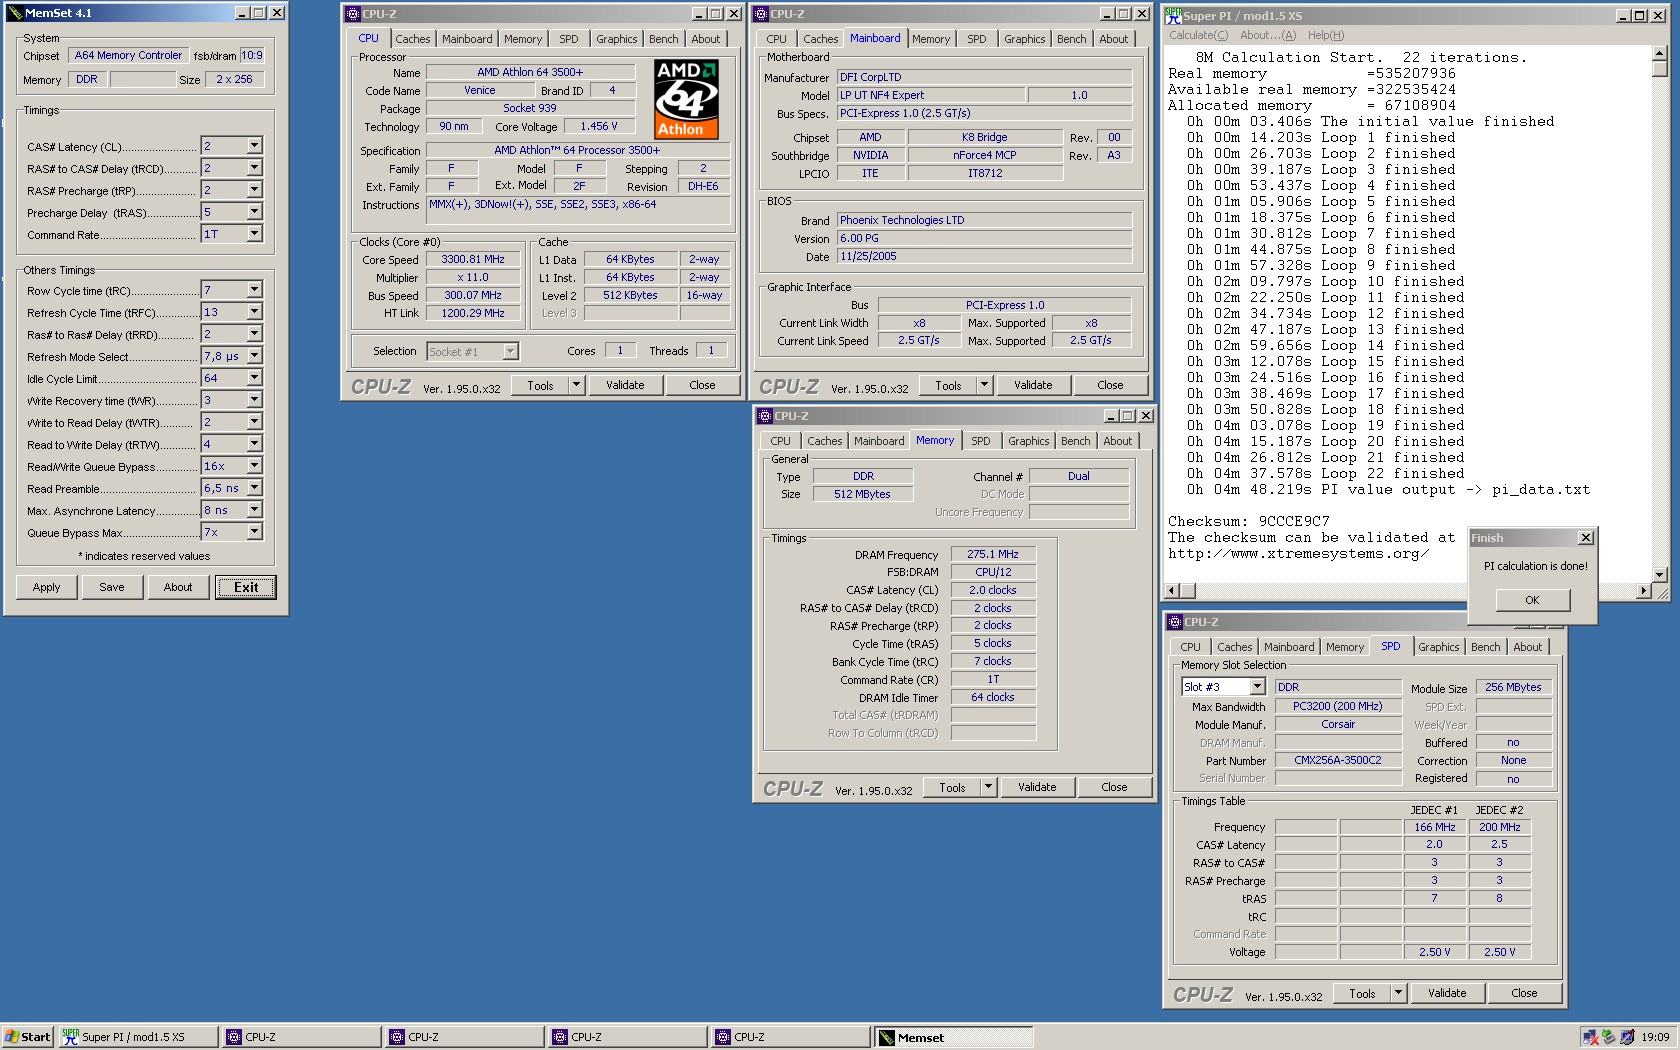The height and width of the screenshot is (1050, 1680).
Task: Click the Super PI window title icon
Action: pyautogui.click(x=1173, y=15)
